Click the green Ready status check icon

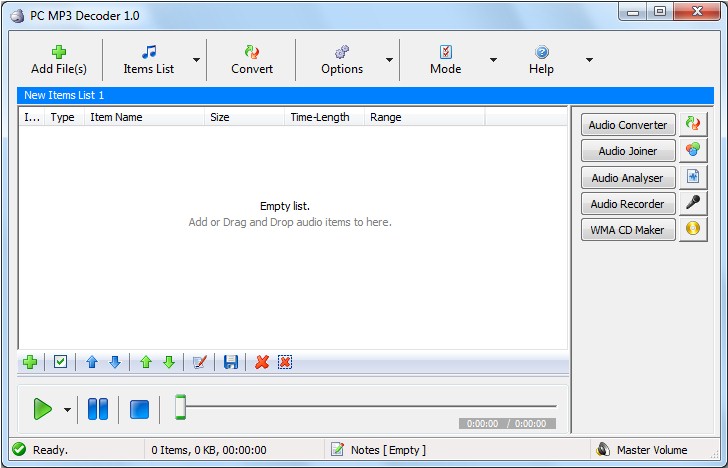coord(19,449)
